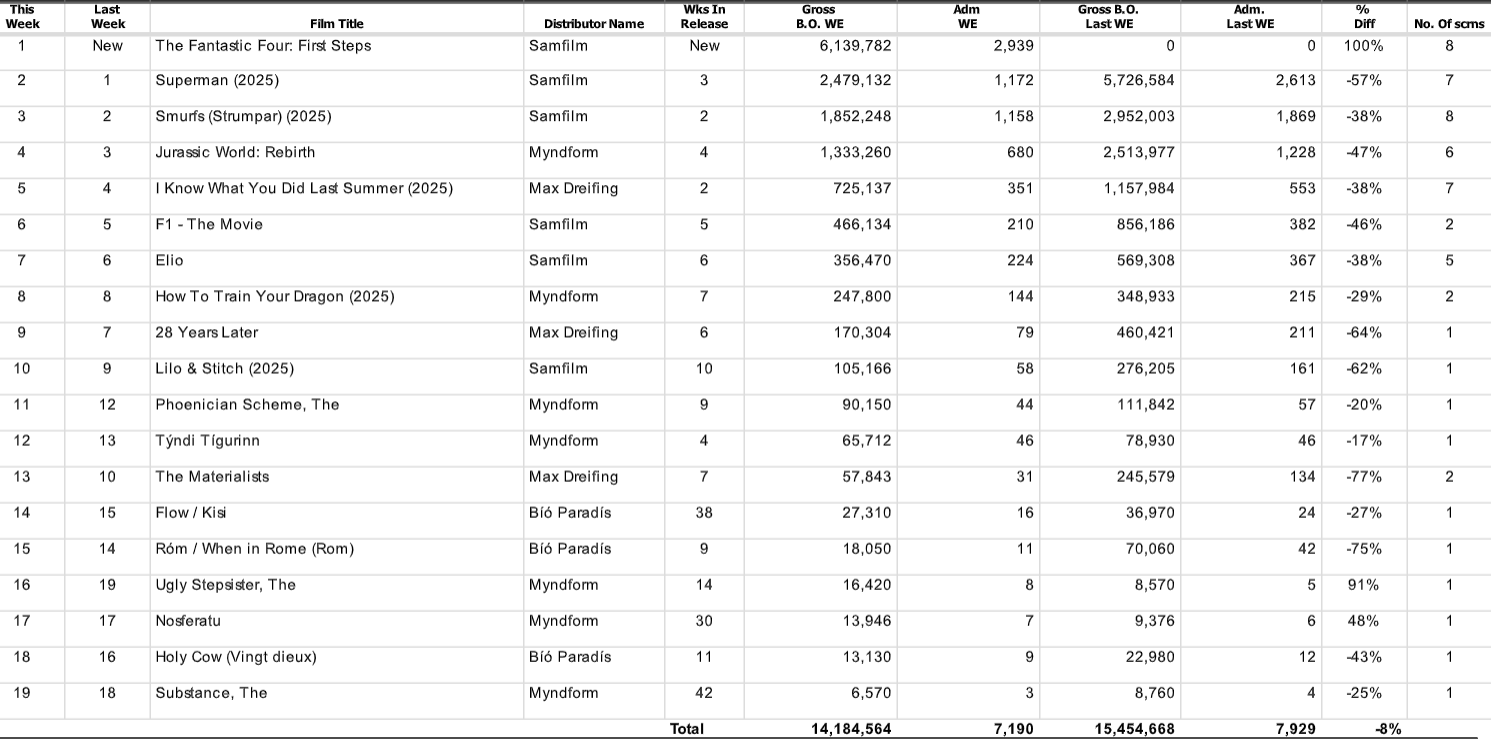Viewport: 1491px width, 739px height.
Task: Click the Max Dreifing distributor for The Materialists
Action: click(x=573, y=476)
